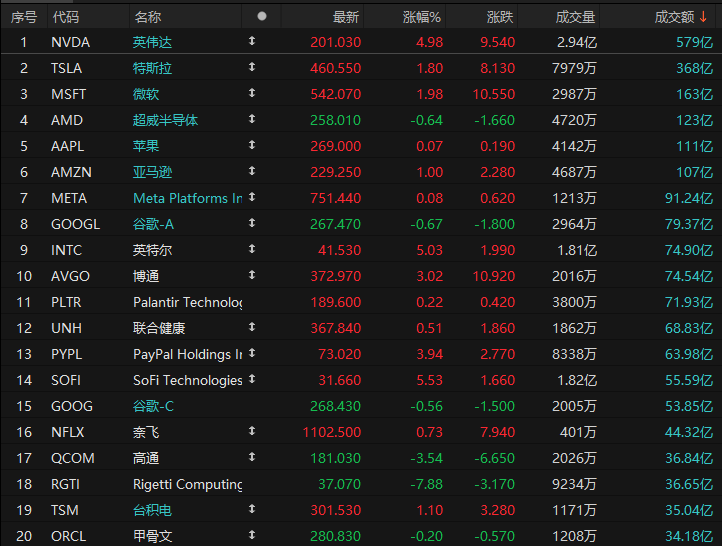
Task: Click the up-down marker icon in QCOM row
Action: tap(252, 457)
